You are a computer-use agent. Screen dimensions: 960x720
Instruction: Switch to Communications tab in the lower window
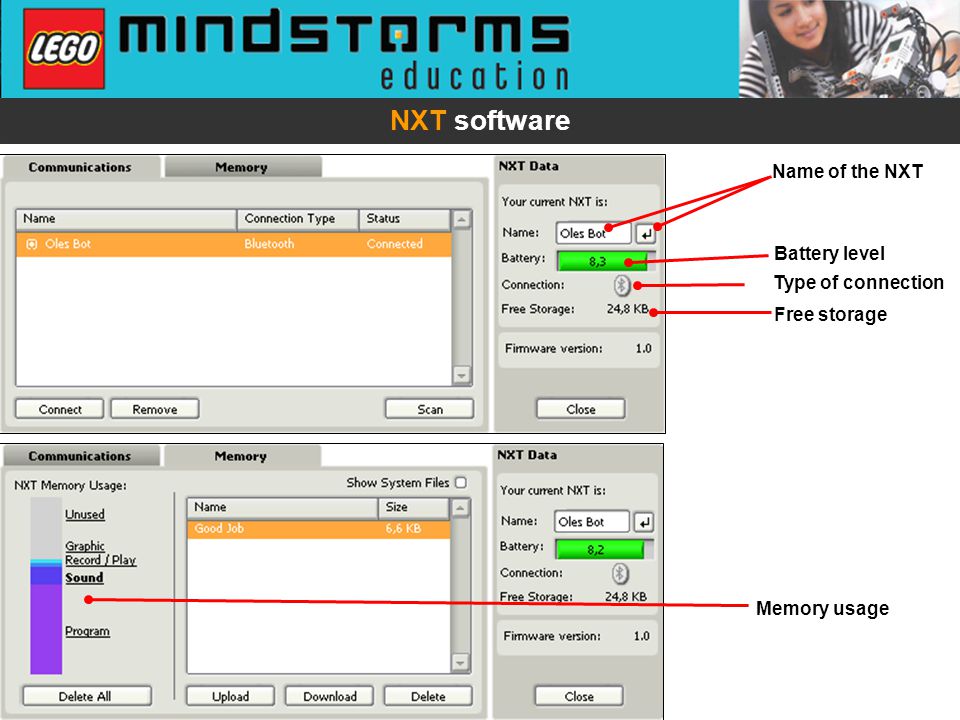81,456
